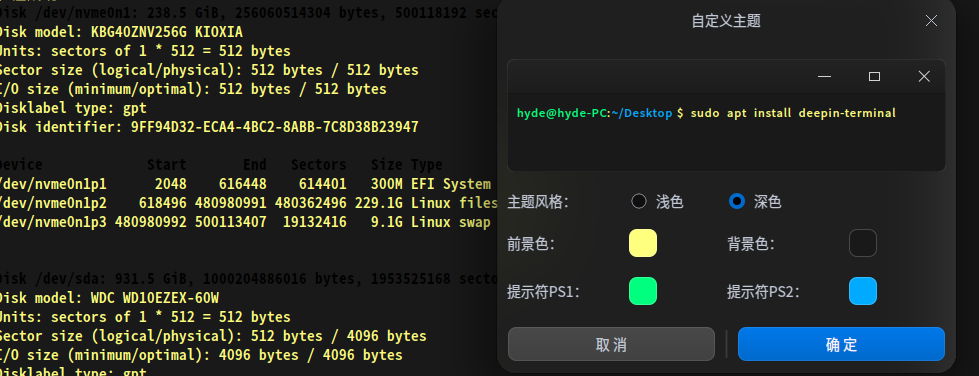Click the 背景色 label

pyautogui.click(x=750, y=244)
